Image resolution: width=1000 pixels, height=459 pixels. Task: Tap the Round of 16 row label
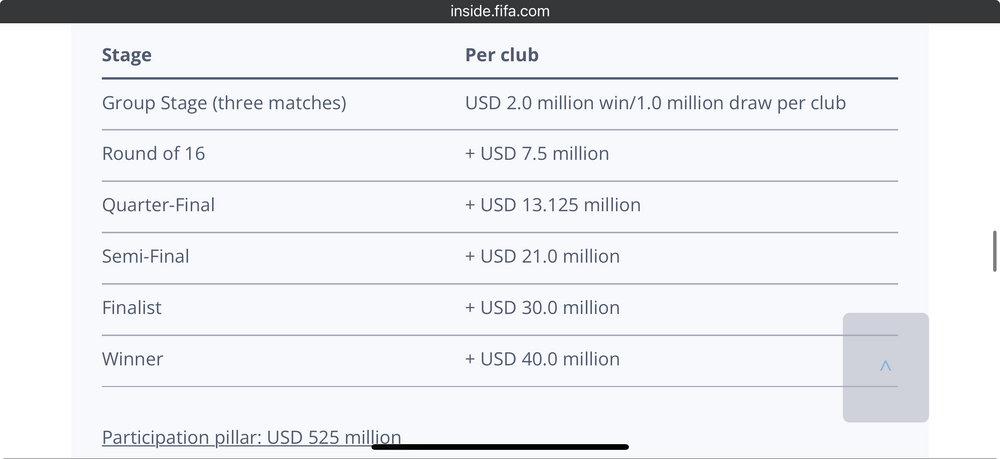153,154
